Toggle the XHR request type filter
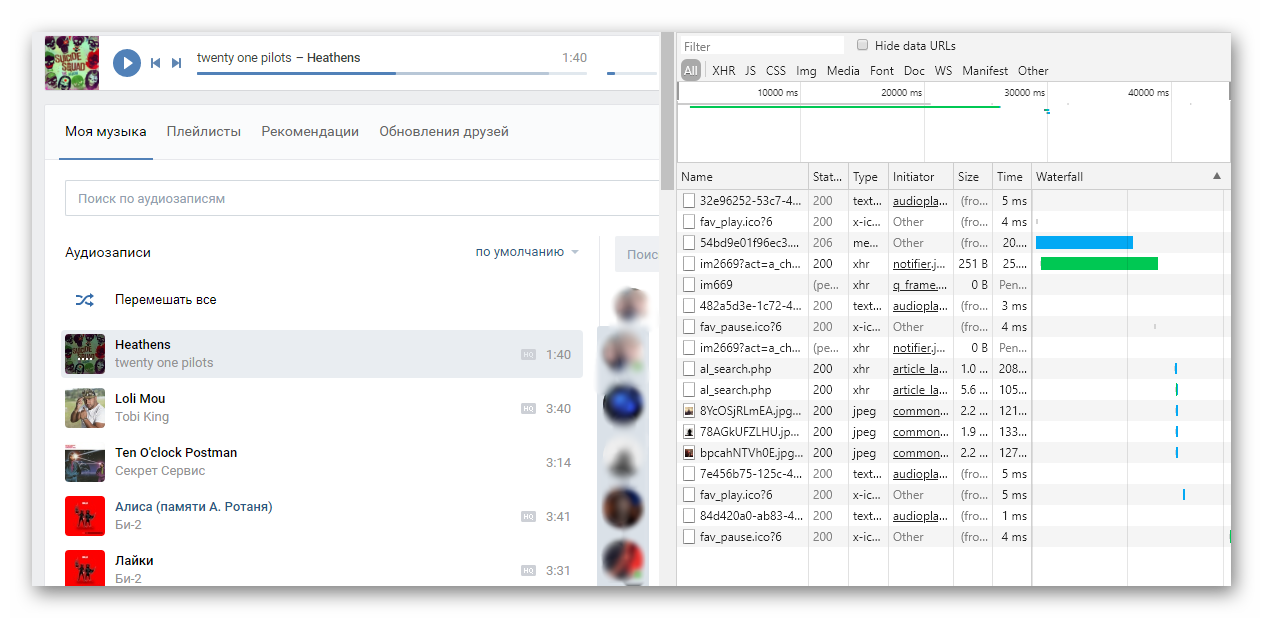The height and width of the screenshot is (618, 1263). coord(723,71)
